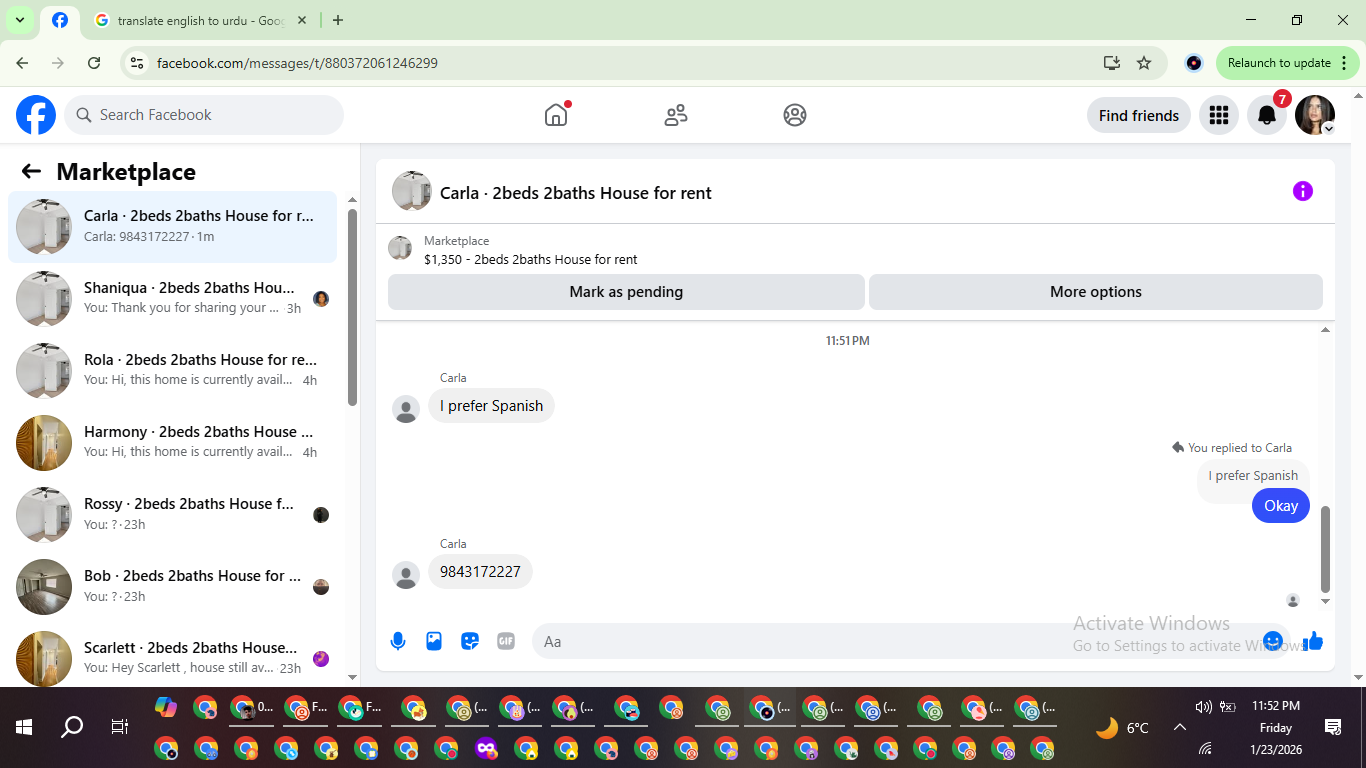1366x768 pixels.
Task: Open the clock showing 11:52 PM
Action: [x=1276, y=706]
